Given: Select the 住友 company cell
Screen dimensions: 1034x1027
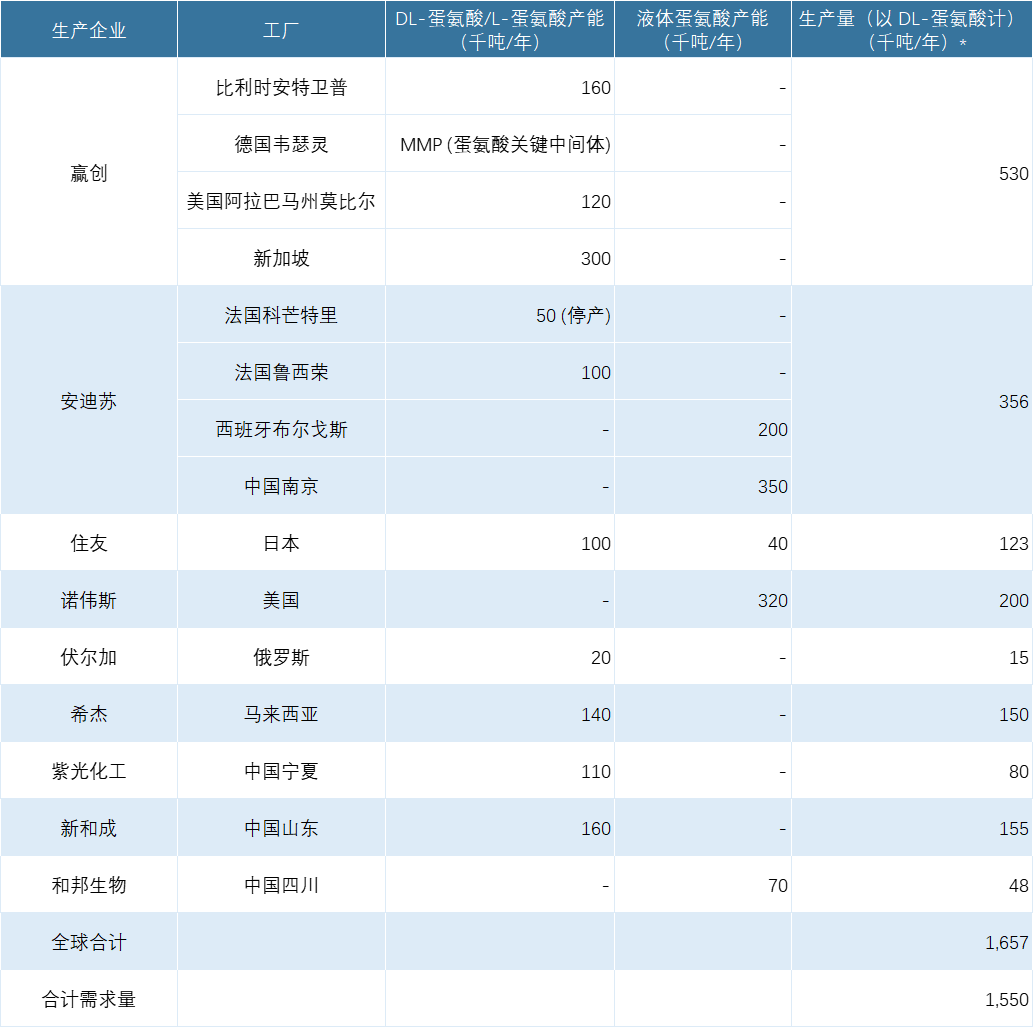Looking at the screenshot, I should tap(89, 543).
